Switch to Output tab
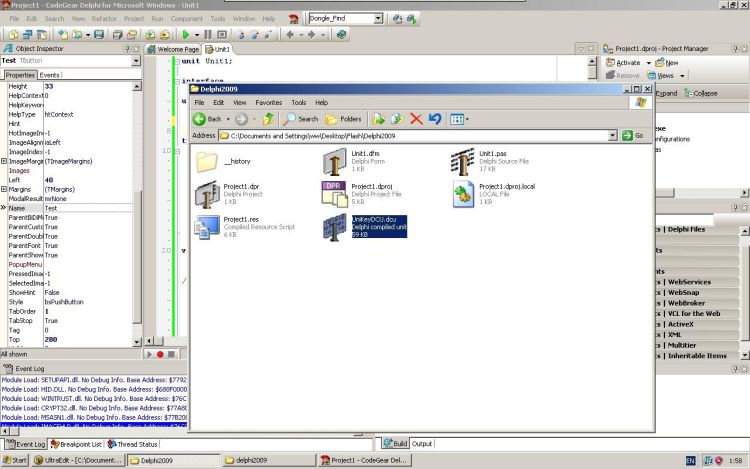The height and width of the screenshot is (469, 750). [422, 444]
